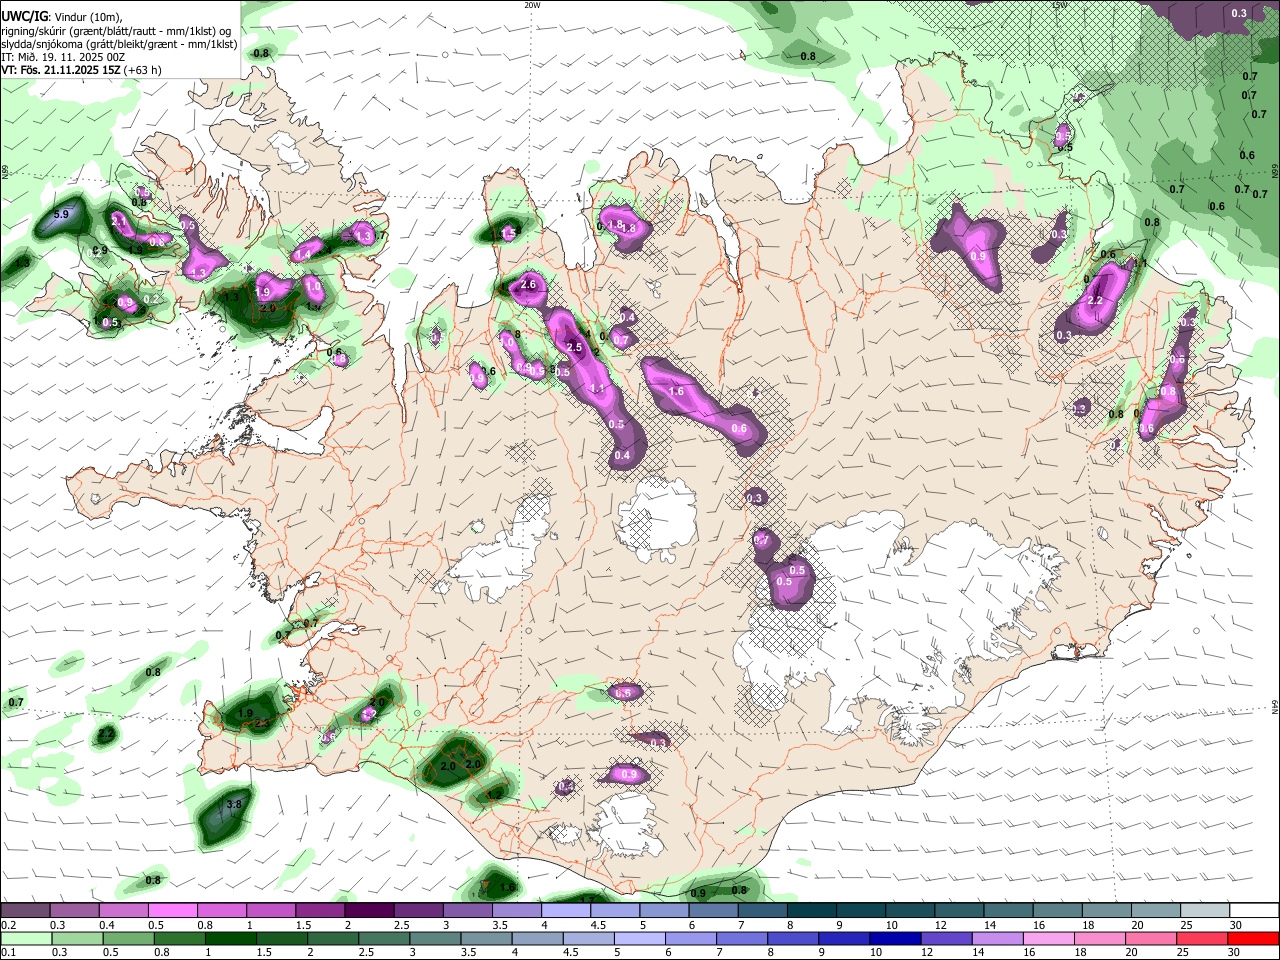Pick bright pink swatch between 0.5 and 0.8, upper legend
The height and width of the screenshot is (960, 1280).
[x=173, y=911]
